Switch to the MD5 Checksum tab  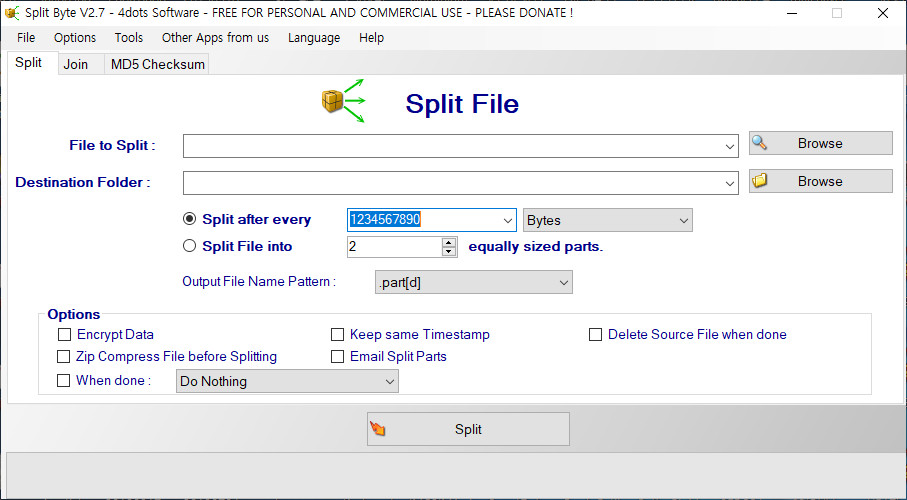click(x=158, y=64)
